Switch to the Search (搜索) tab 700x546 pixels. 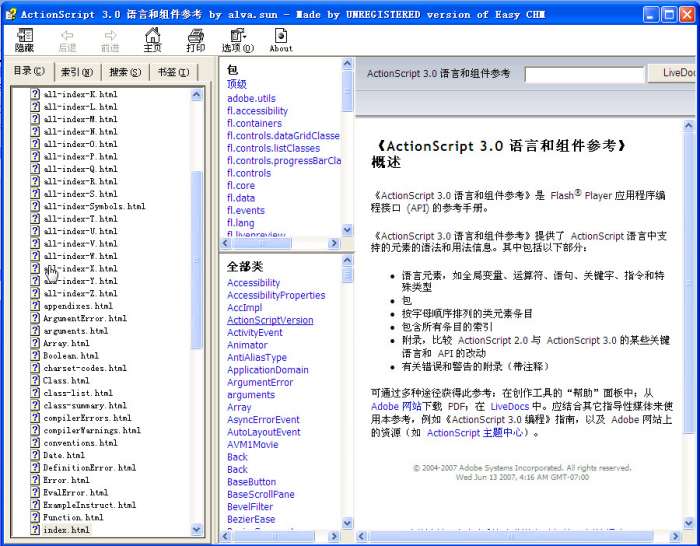click(125, 72)
